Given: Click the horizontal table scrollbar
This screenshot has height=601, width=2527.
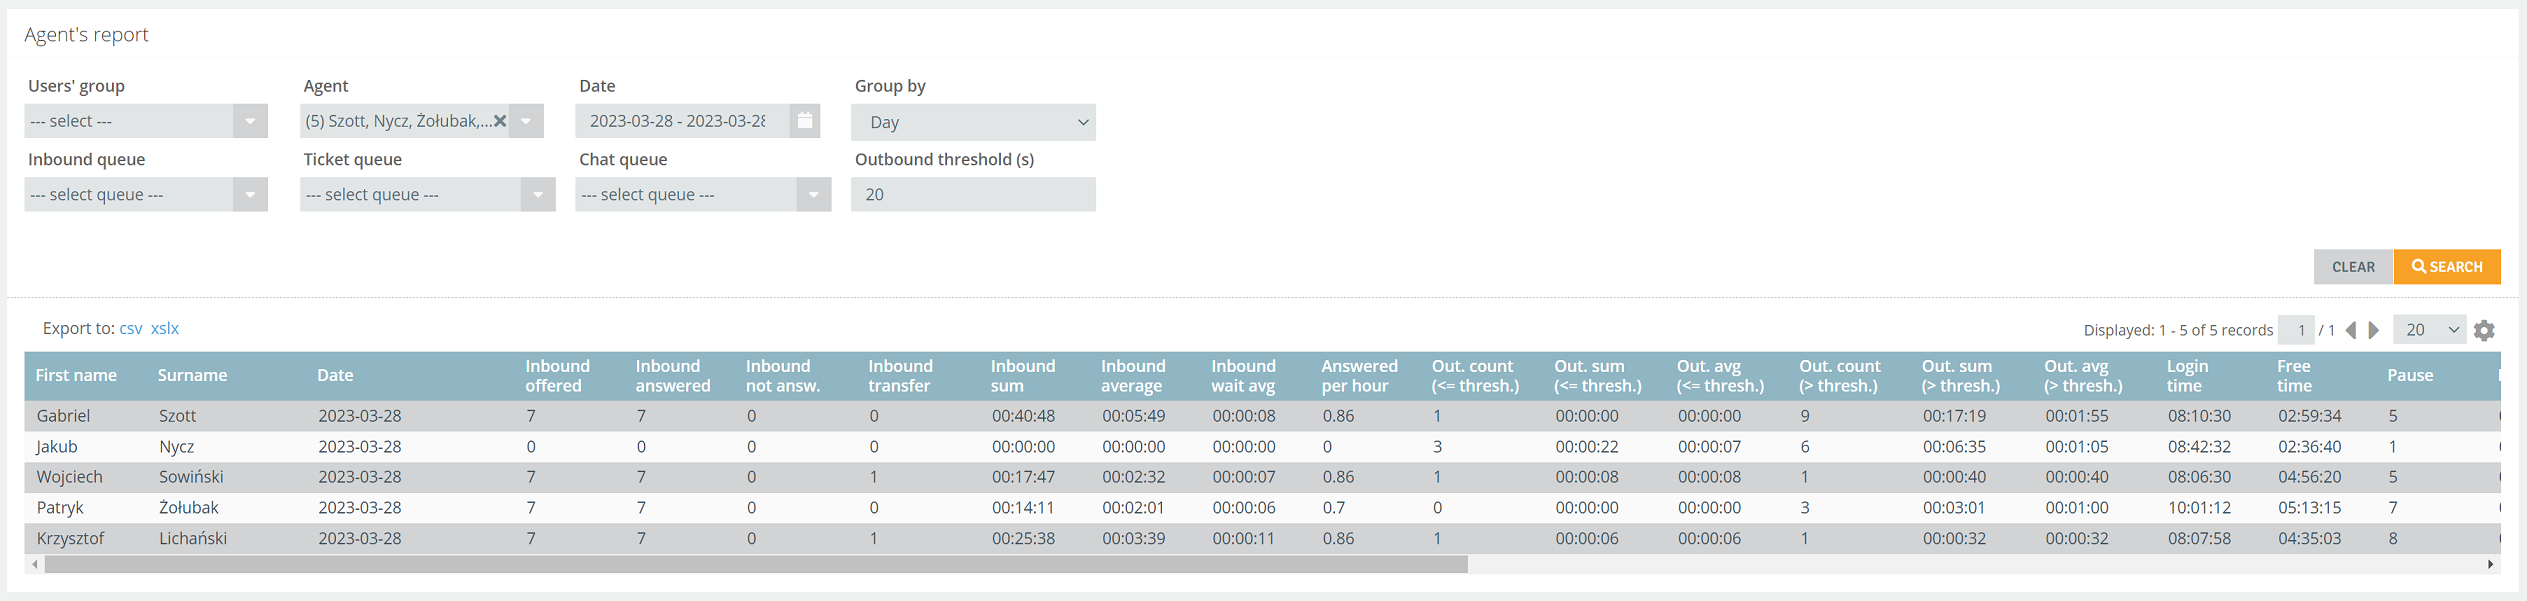Looking at the screenshot, I should pyautogui.click(x=756, y=564).
